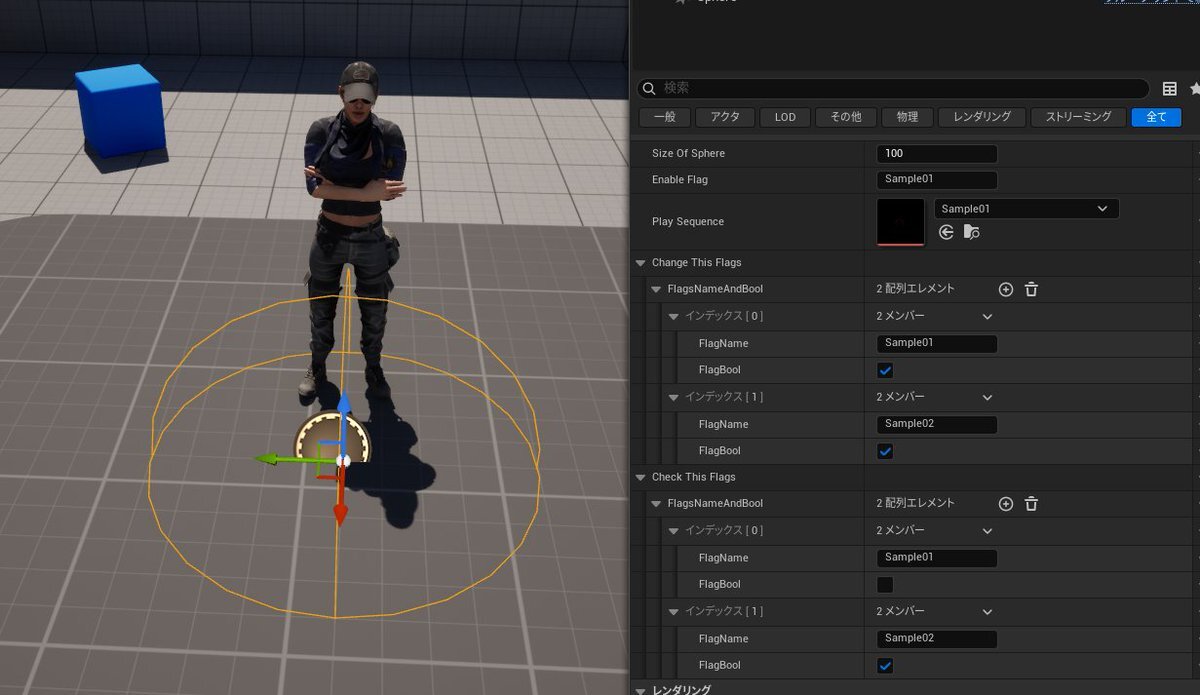
Task: Collapse the Check This Flags category
Action: pos(640,478)
